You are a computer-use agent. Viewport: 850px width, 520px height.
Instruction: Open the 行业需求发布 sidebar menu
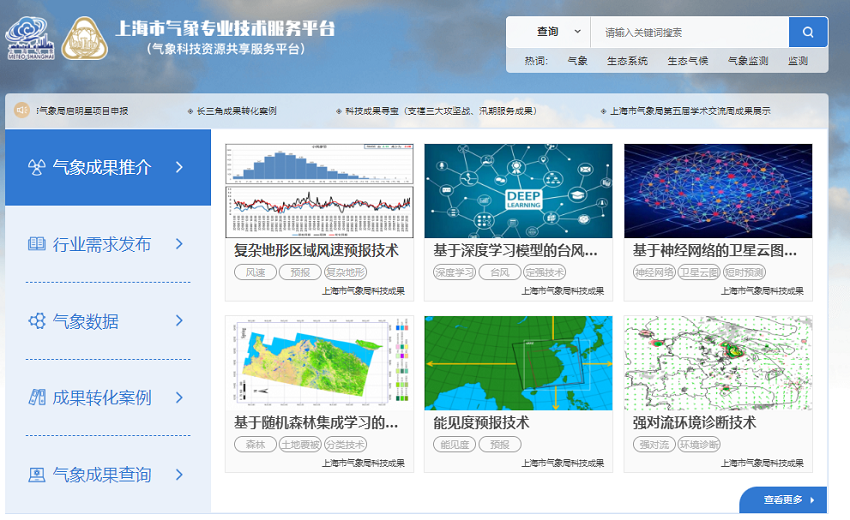point(108,244)
